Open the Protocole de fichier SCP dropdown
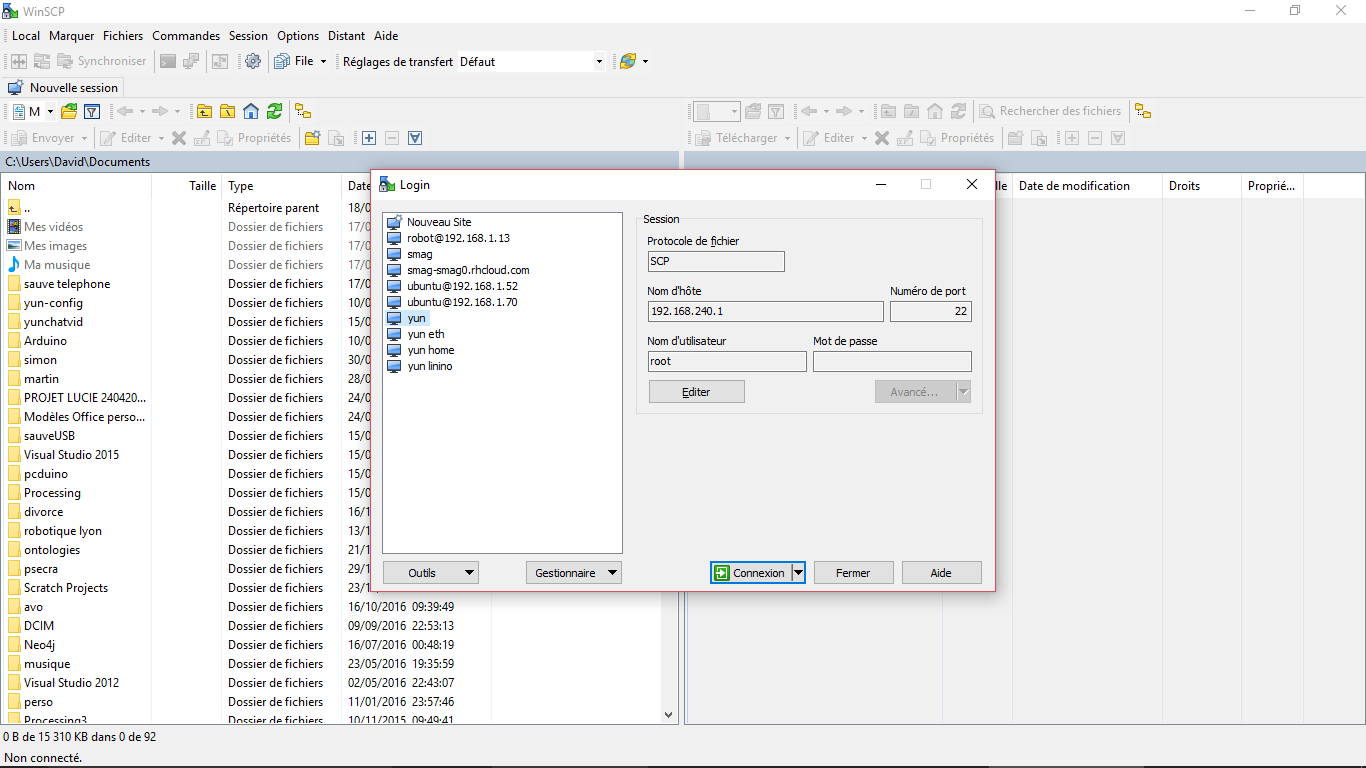Viewport: 1366px width, 768px height. tap(716, 261)
